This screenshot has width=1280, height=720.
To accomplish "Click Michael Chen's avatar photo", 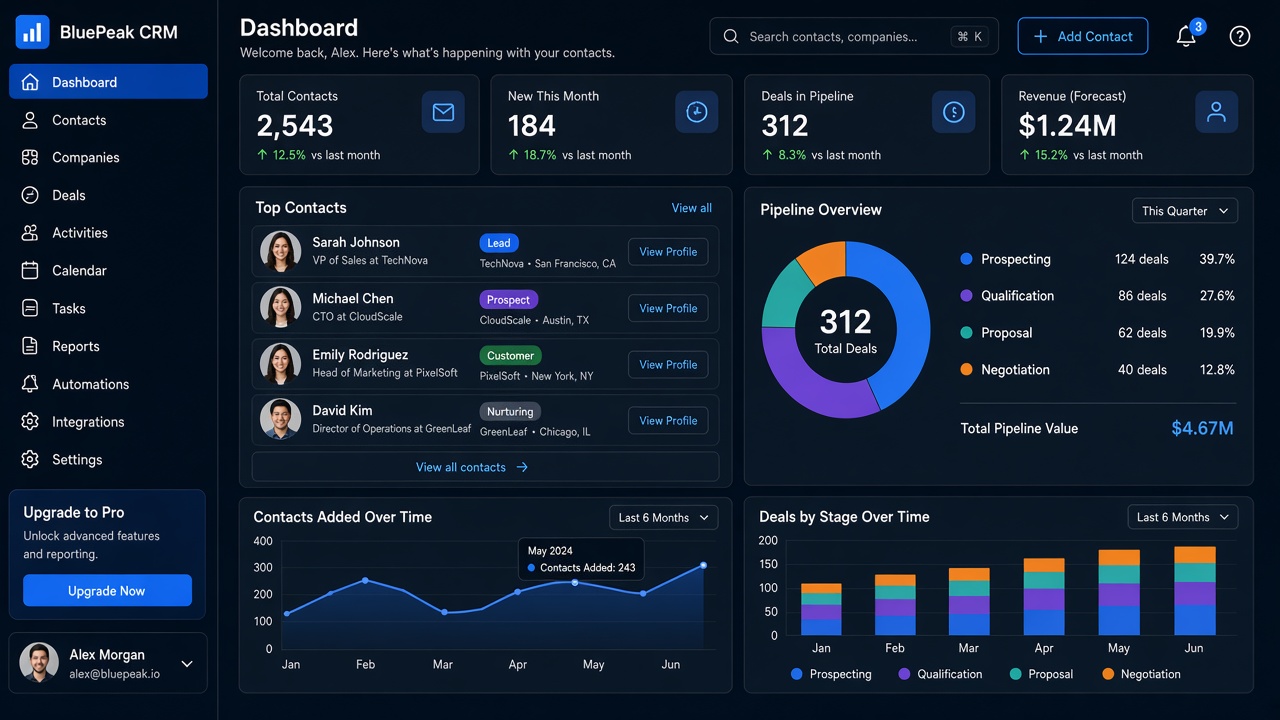I will tap(281, 307).
